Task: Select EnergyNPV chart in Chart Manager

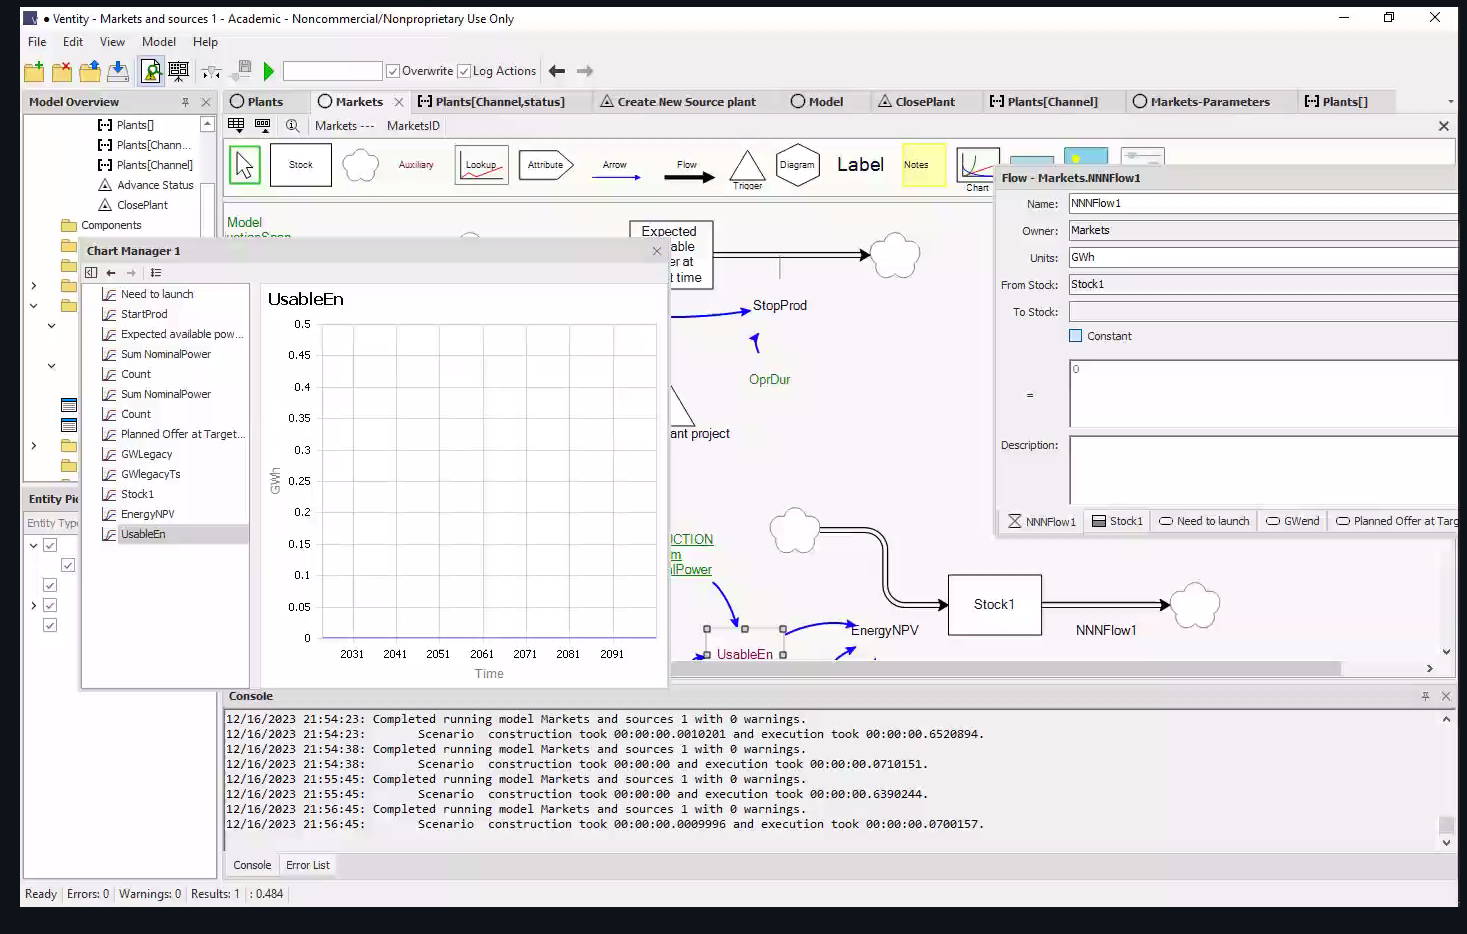Action: coord(147,514)
